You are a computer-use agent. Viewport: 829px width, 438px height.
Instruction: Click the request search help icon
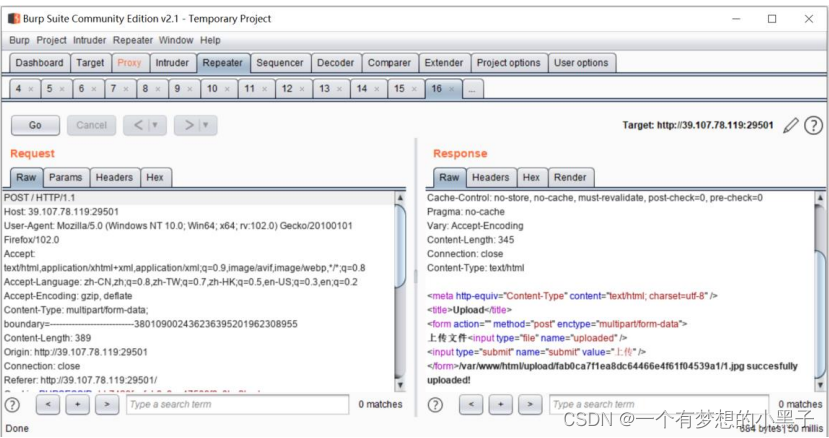12,405
